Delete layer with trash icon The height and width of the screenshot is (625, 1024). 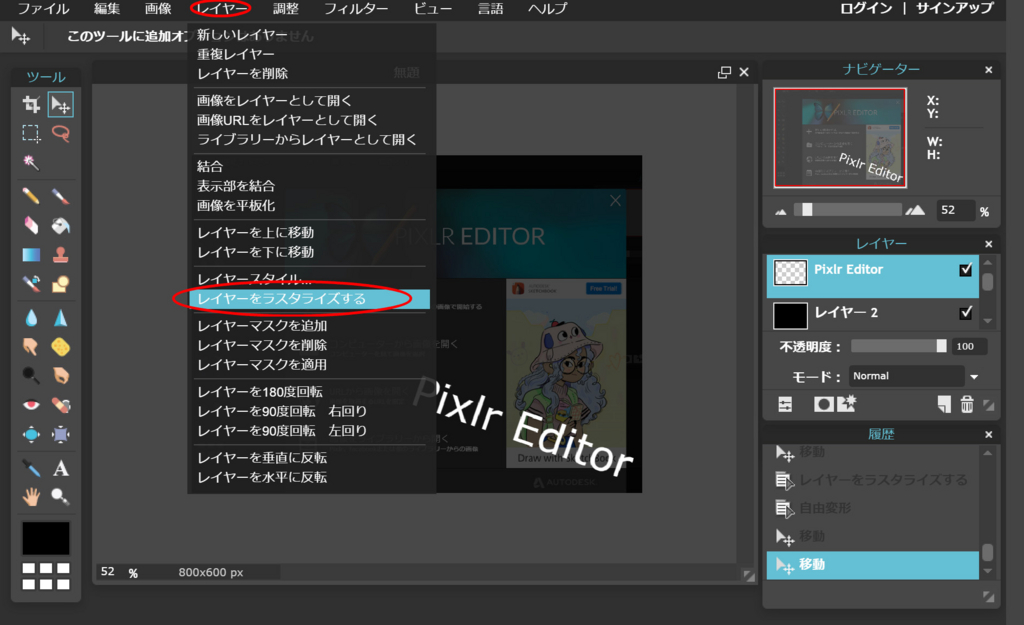tap(967, 405)
